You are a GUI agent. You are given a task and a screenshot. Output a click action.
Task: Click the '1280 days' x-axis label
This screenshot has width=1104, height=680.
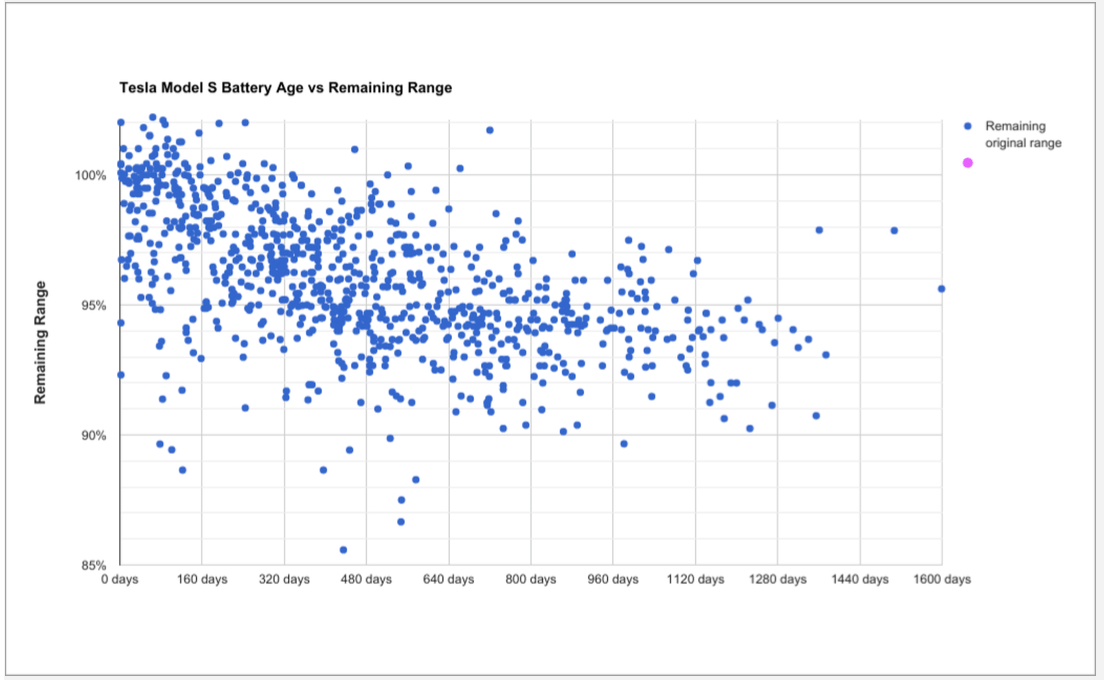[x=778, y=580]
